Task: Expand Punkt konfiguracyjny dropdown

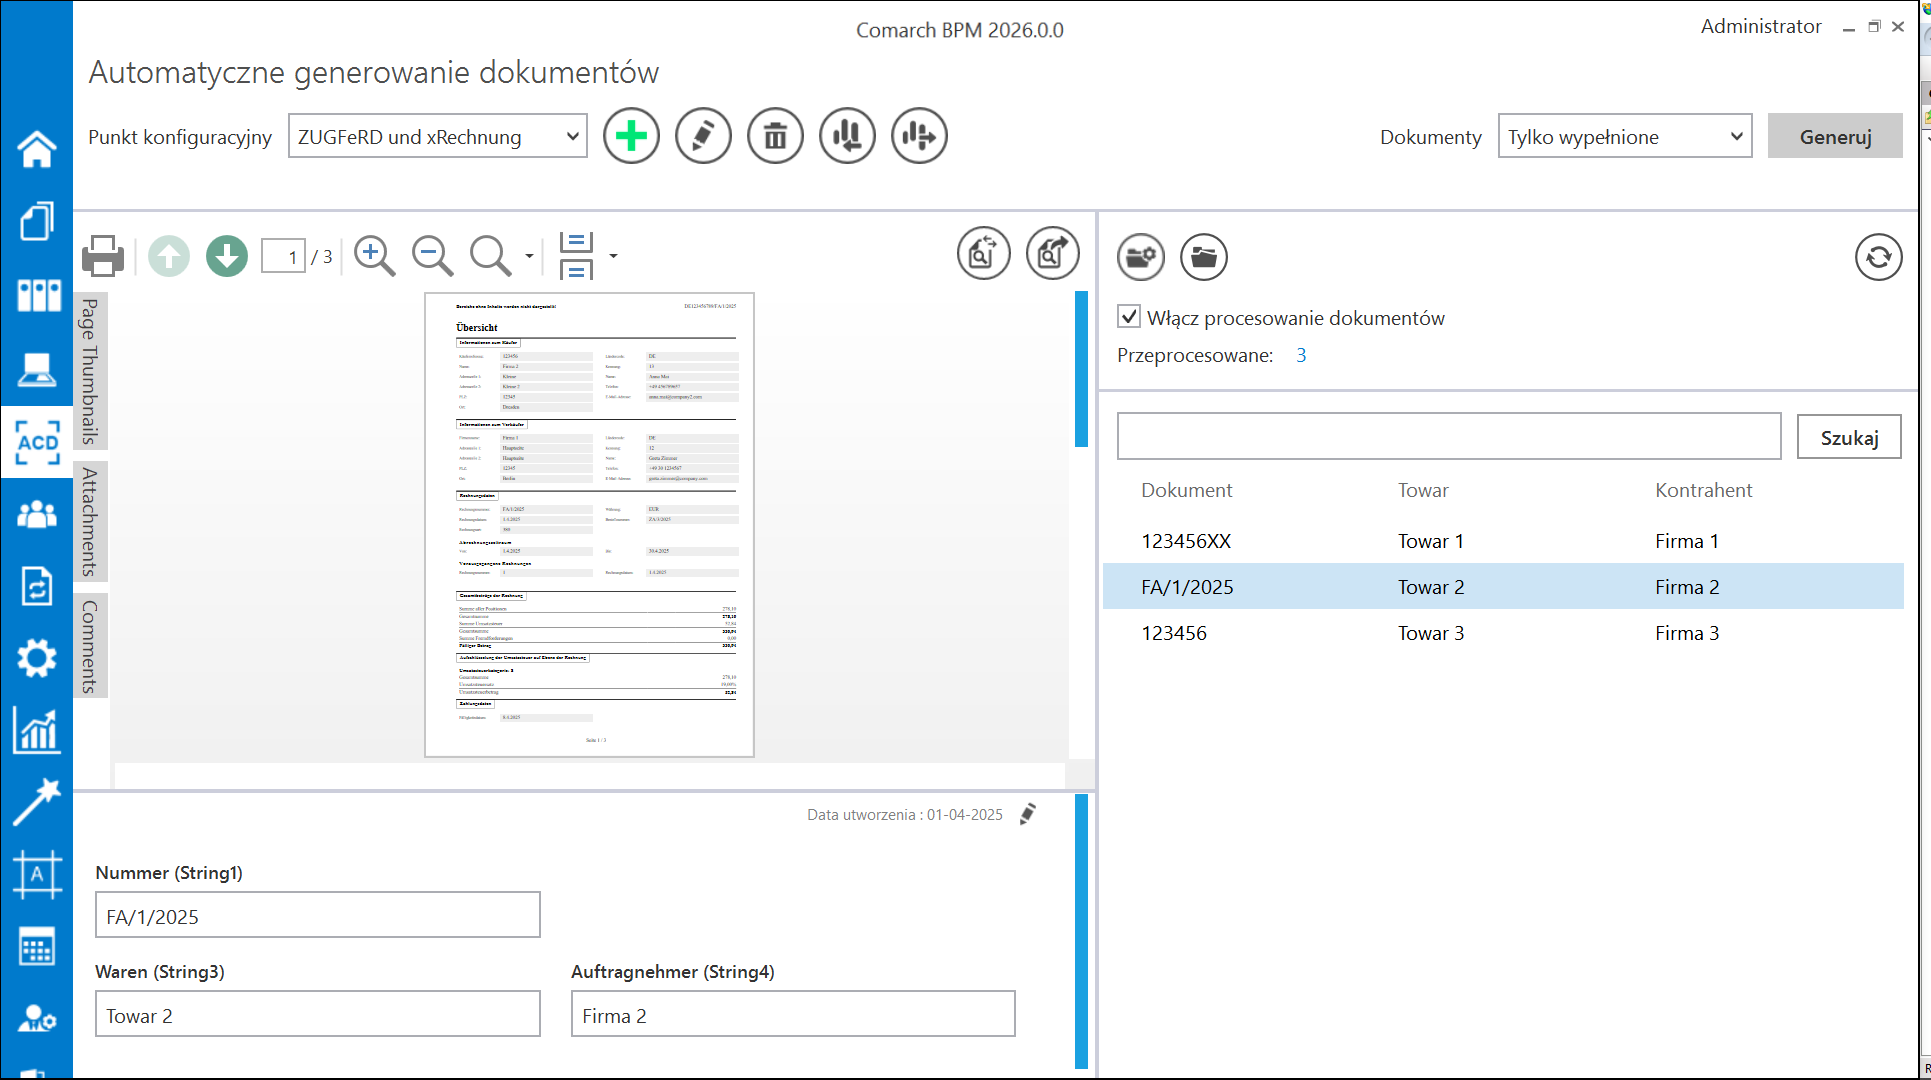Action: pos(572,136)
